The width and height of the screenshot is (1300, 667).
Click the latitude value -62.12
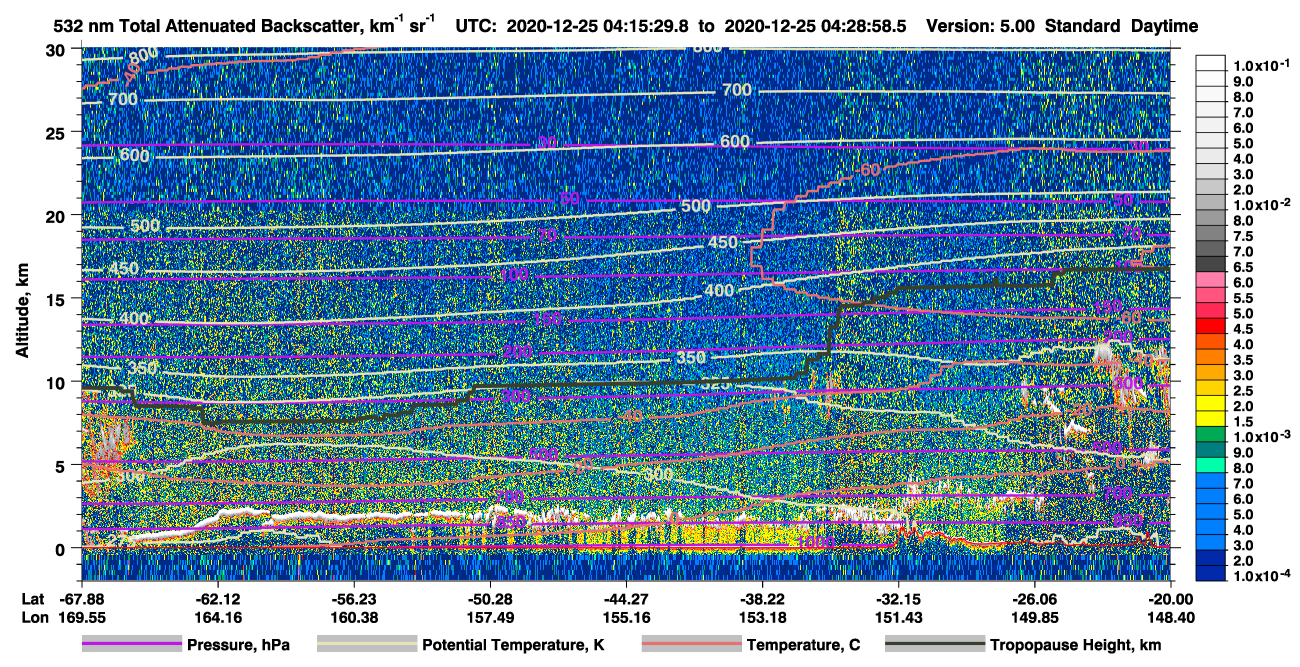[217, 599]
